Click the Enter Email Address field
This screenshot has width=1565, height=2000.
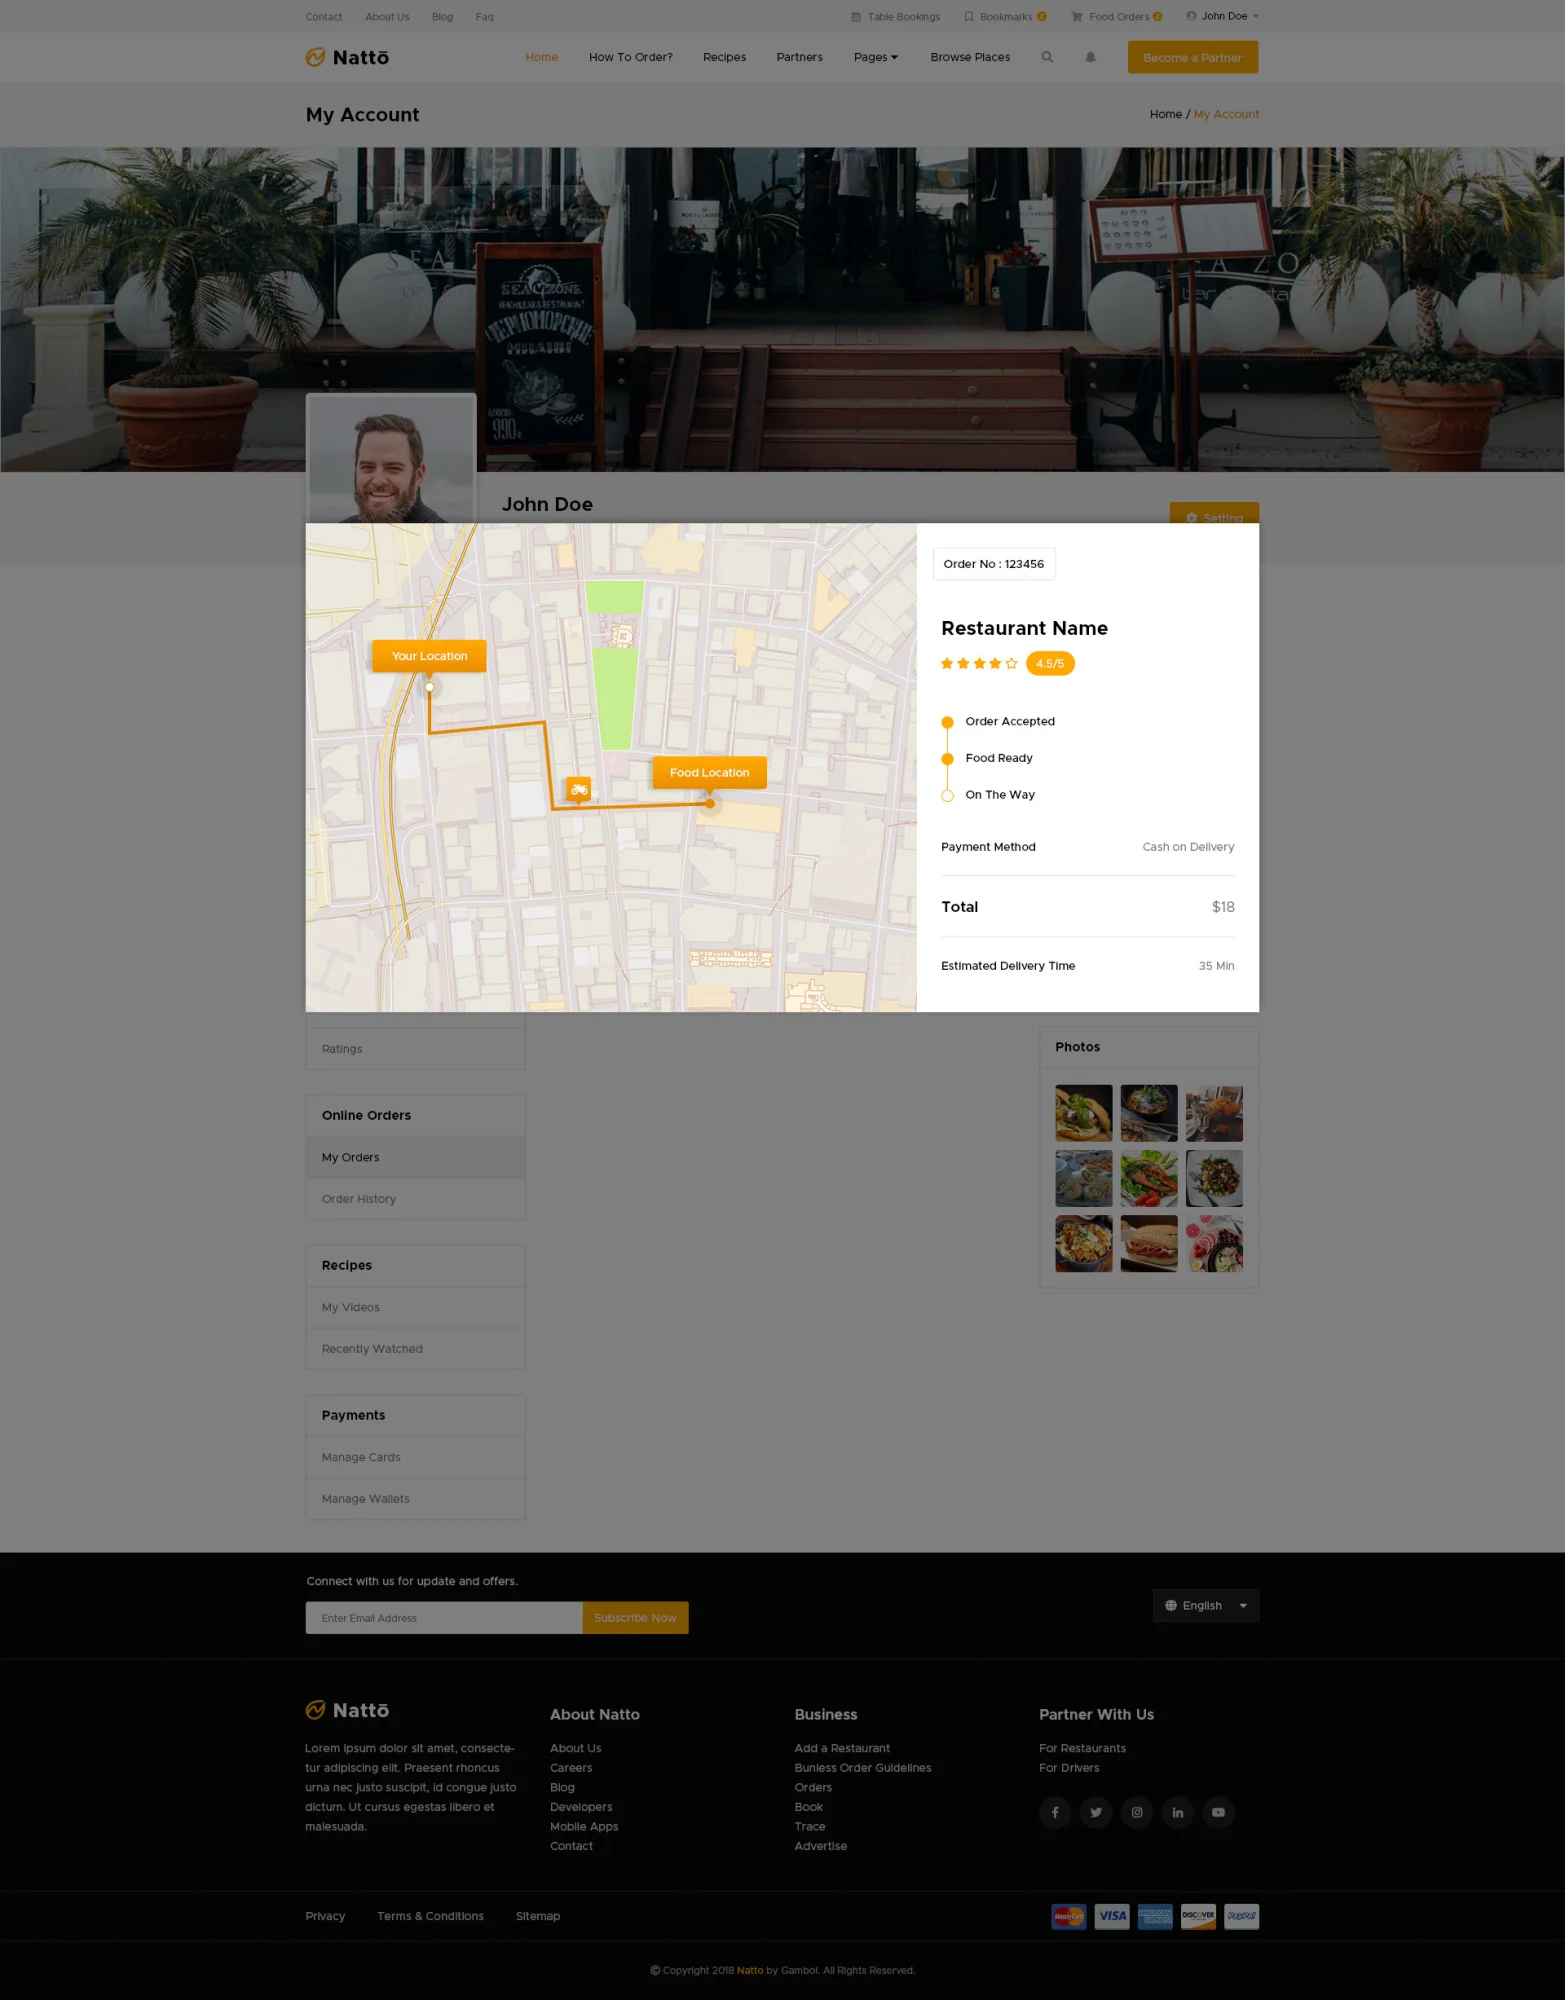tap(443, 1618)
